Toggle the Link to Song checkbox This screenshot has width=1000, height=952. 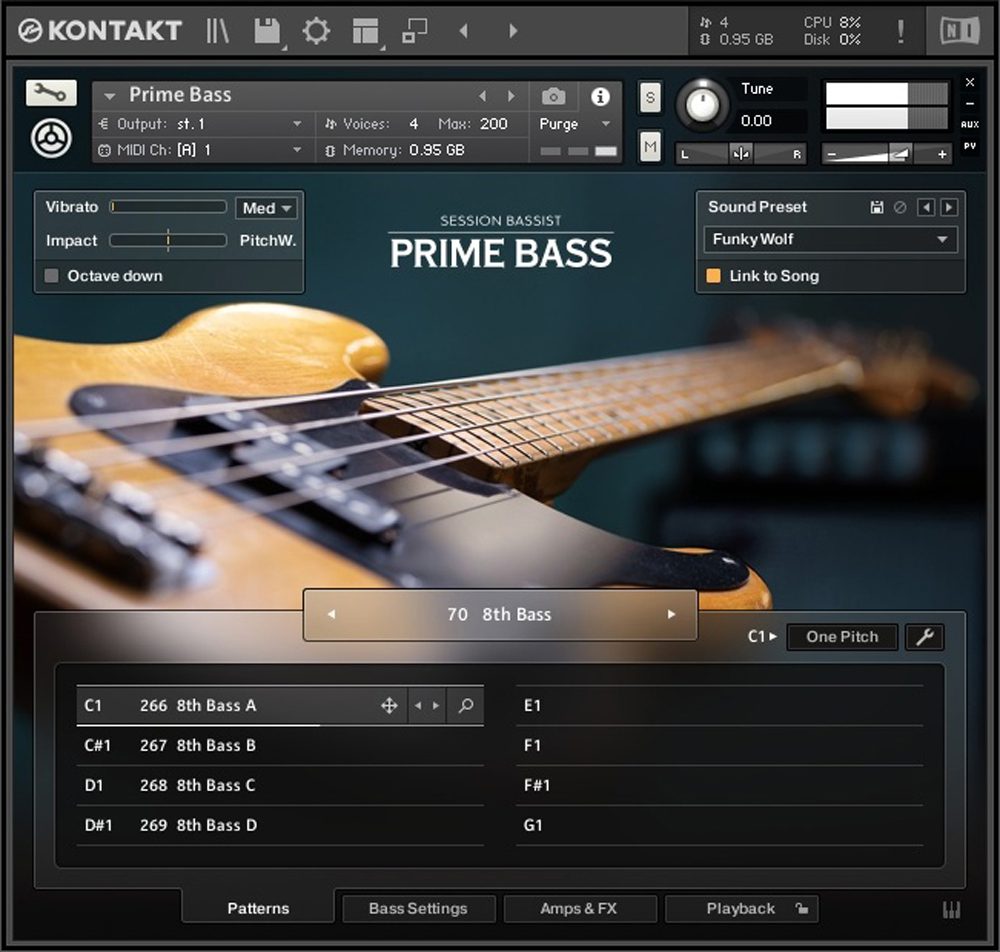[x=713, y=276]
